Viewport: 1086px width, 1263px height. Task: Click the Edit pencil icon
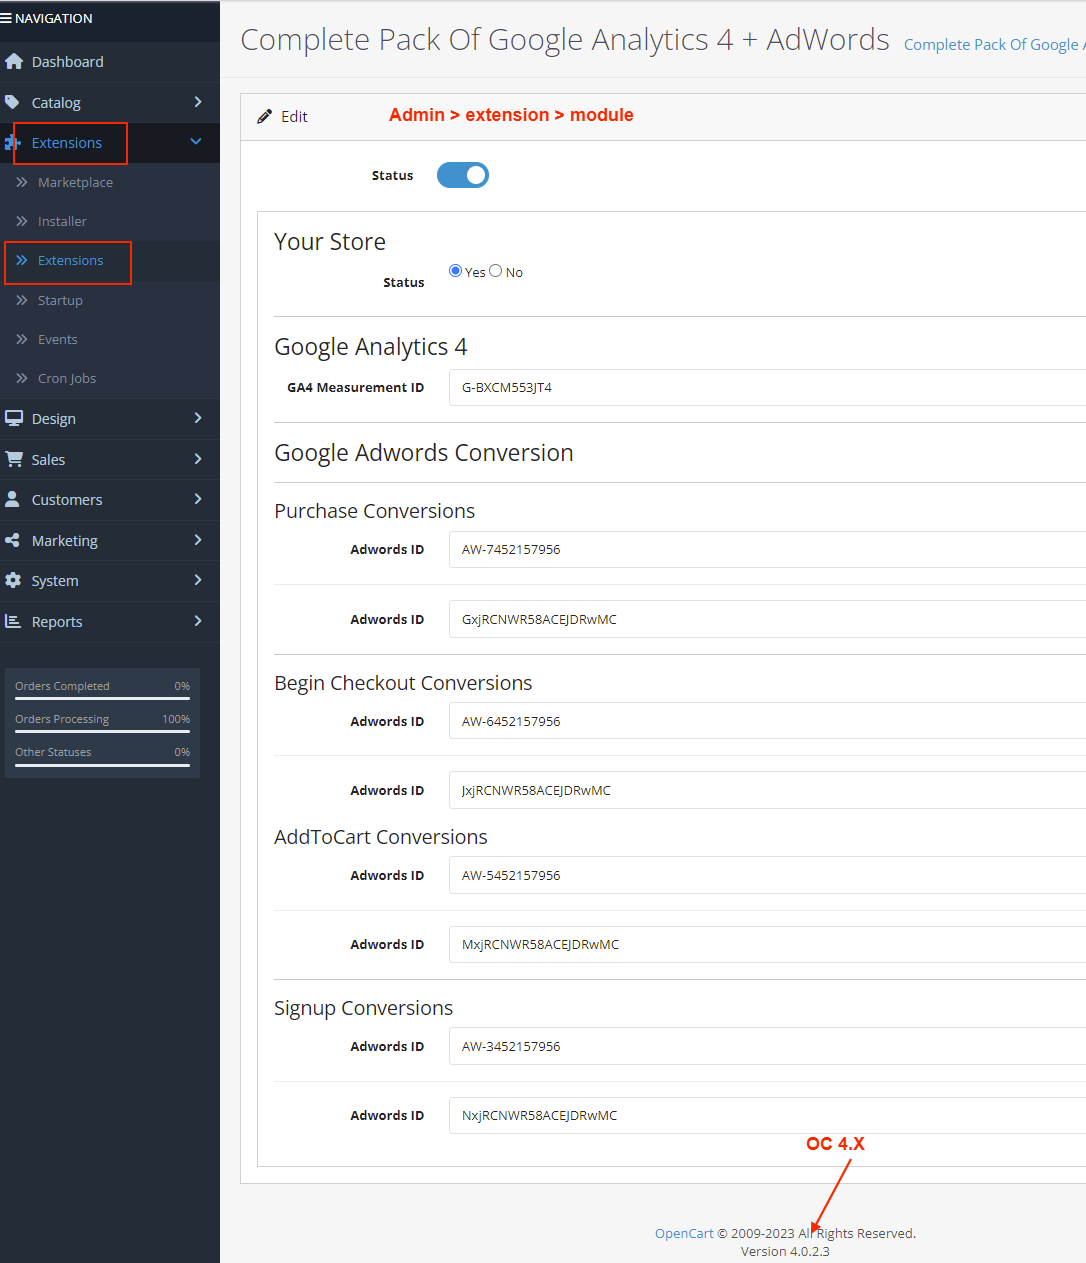pyautogui.click(x=264, y=116)
